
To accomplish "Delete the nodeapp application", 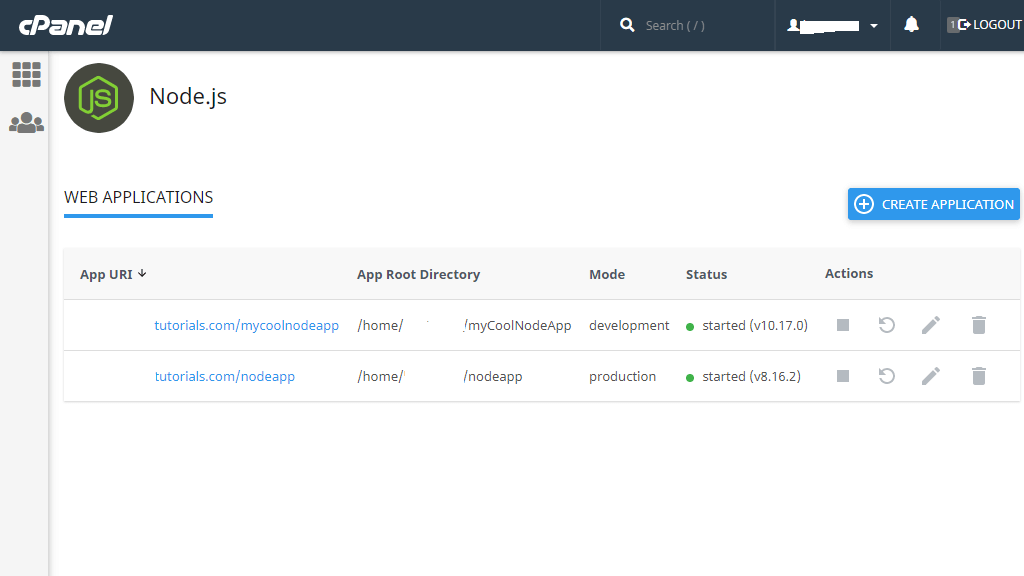I will tap(978, 376).
